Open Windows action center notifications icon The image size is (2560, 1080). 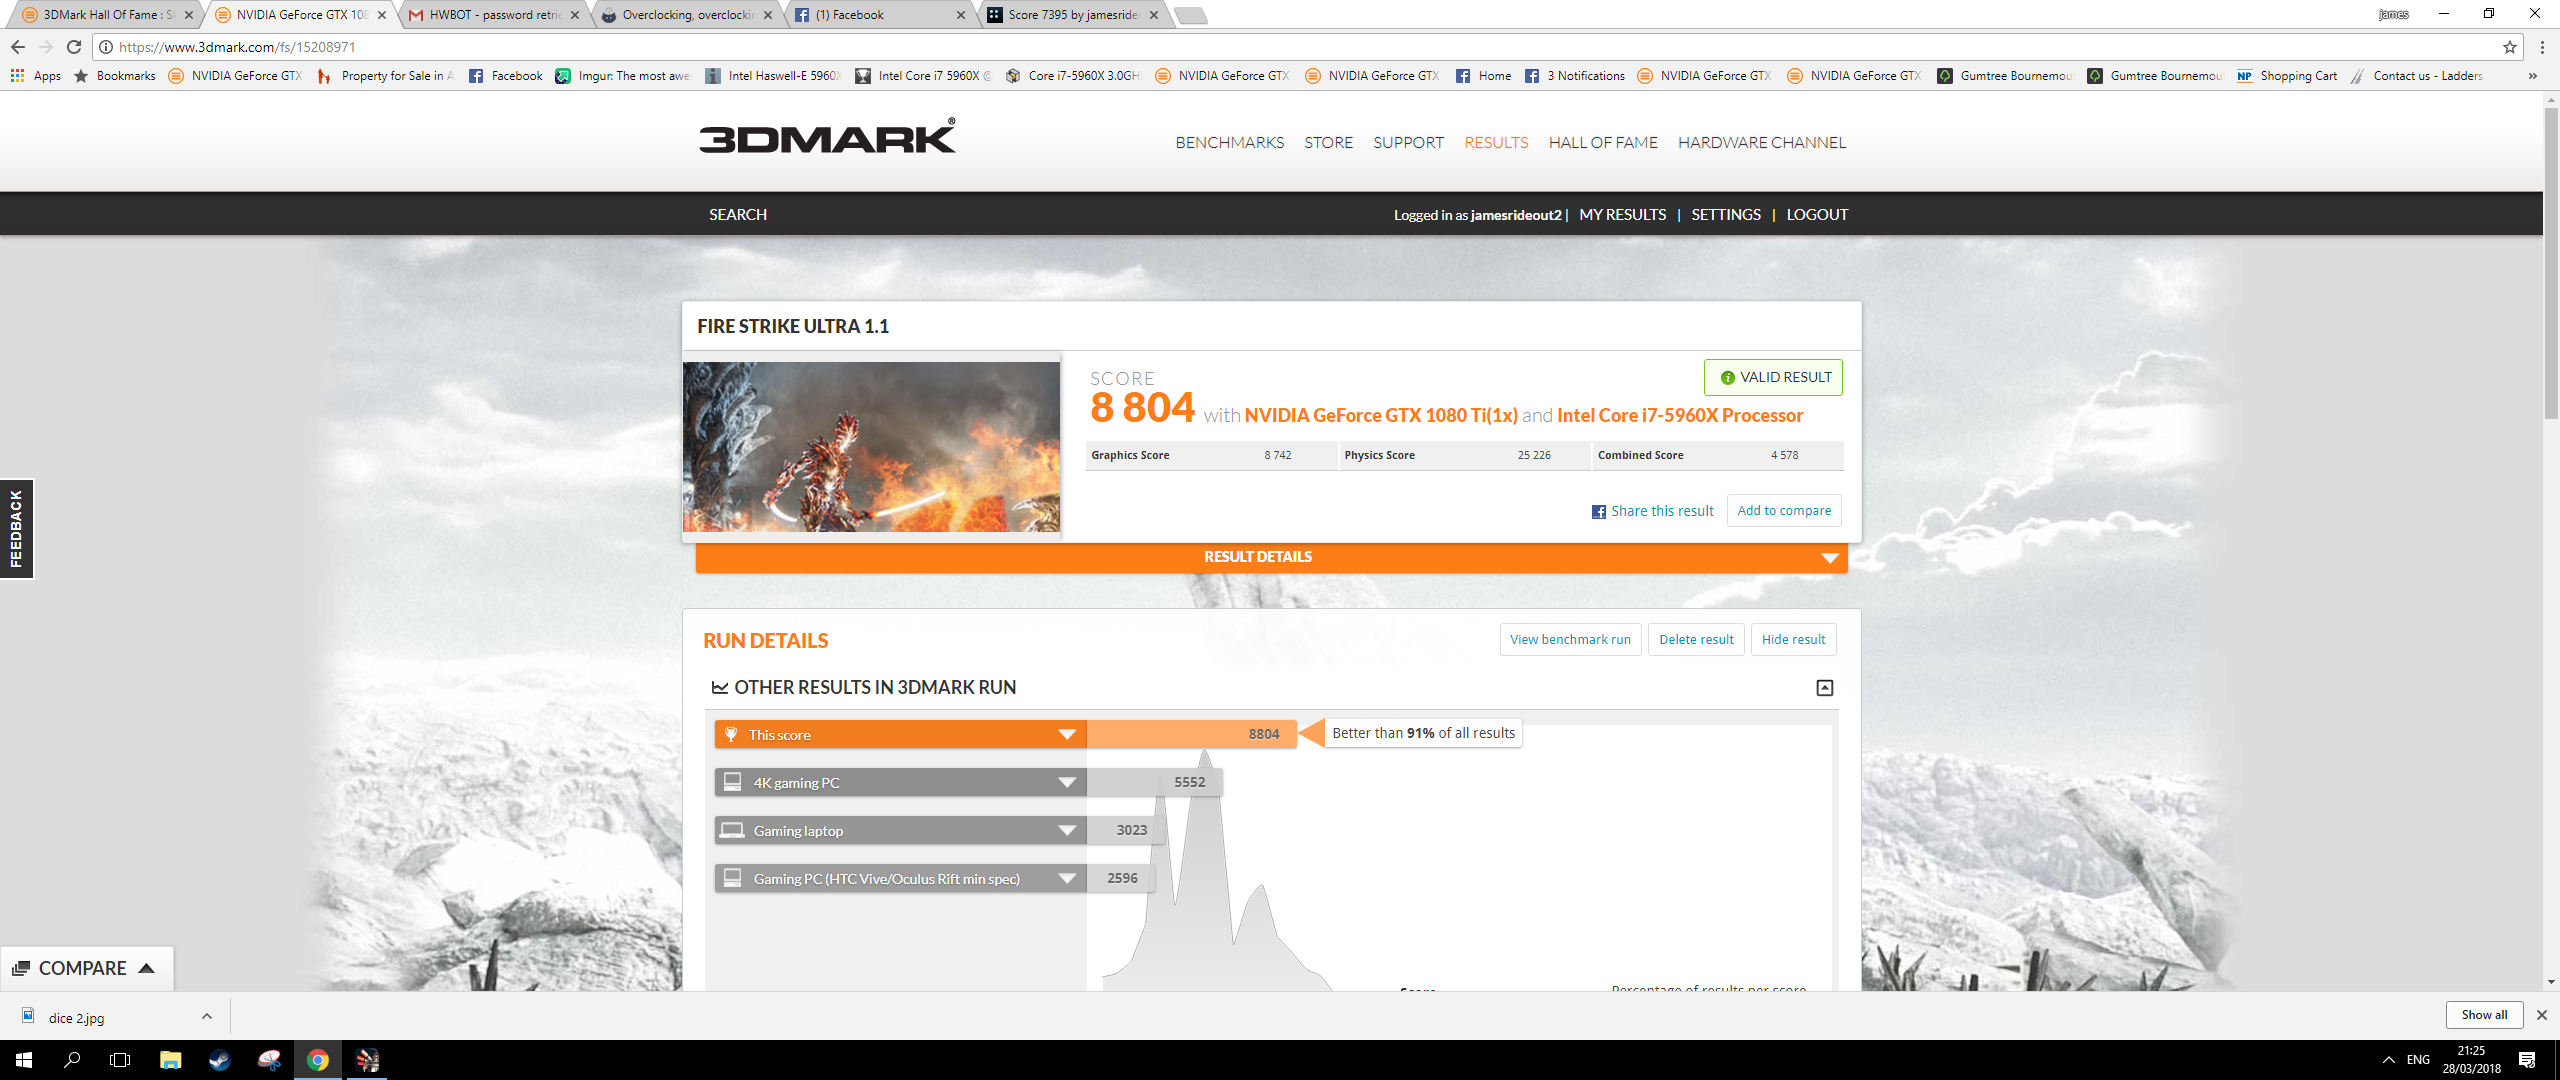pyautogui.click(x=2527, y=1060)
